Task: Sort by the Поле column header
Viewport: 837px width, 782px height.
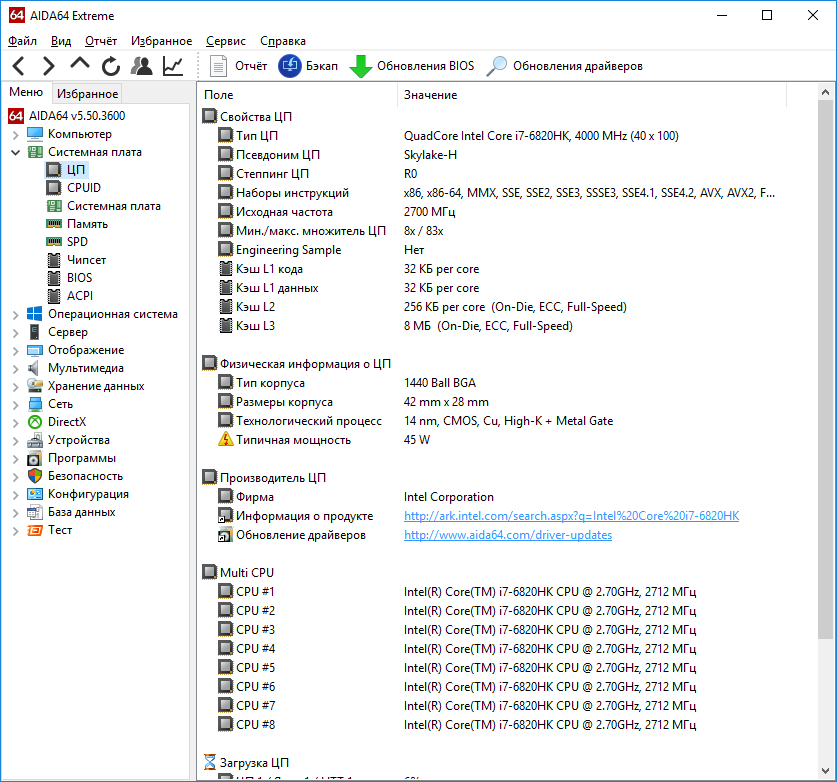Action: 297,95
